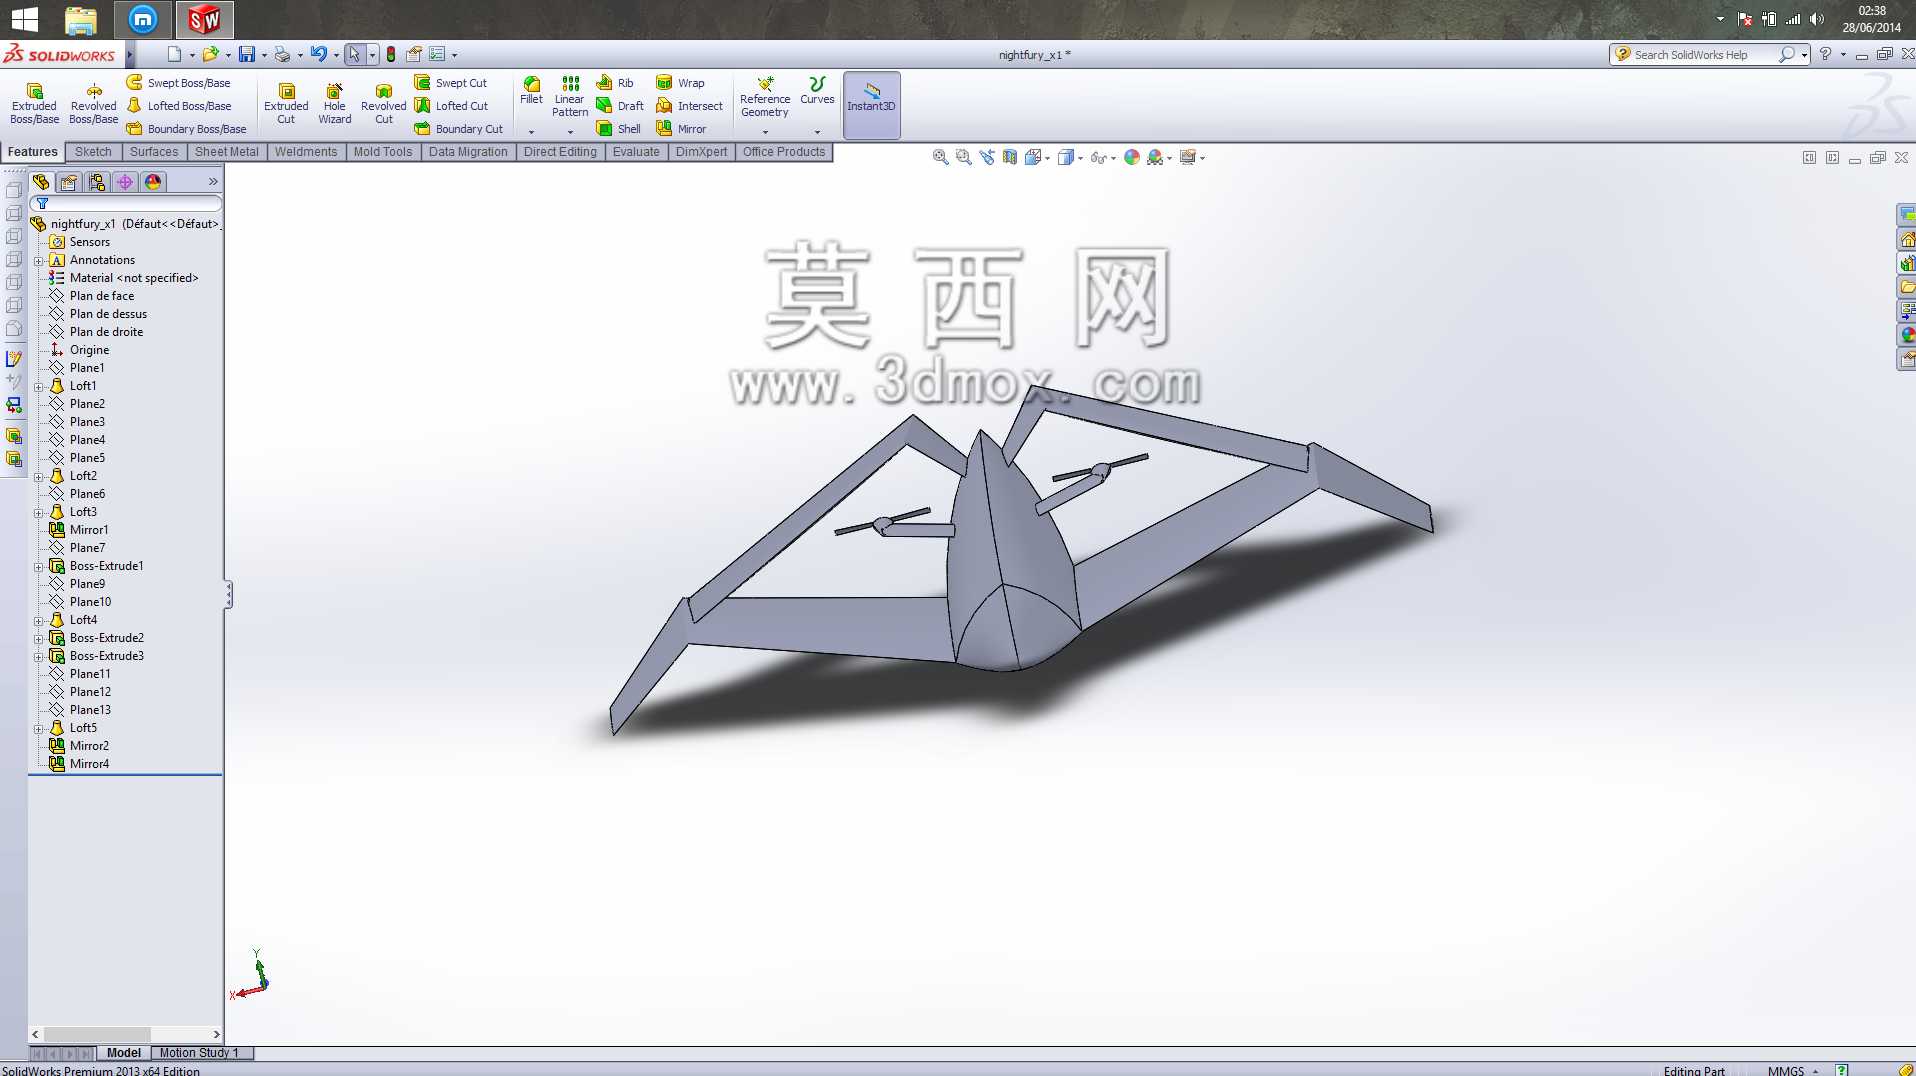Viewport: 1916px width, 1076px height.
Task: Click the Rib tool
Action: click(x=615, y=83)
